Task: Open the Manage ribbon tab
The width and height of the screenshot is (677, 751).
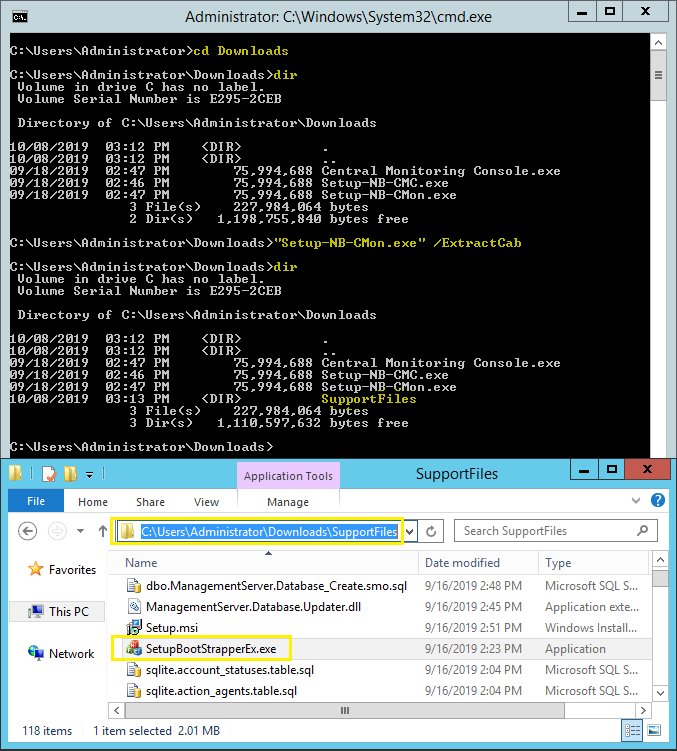Action: point(288,502)
